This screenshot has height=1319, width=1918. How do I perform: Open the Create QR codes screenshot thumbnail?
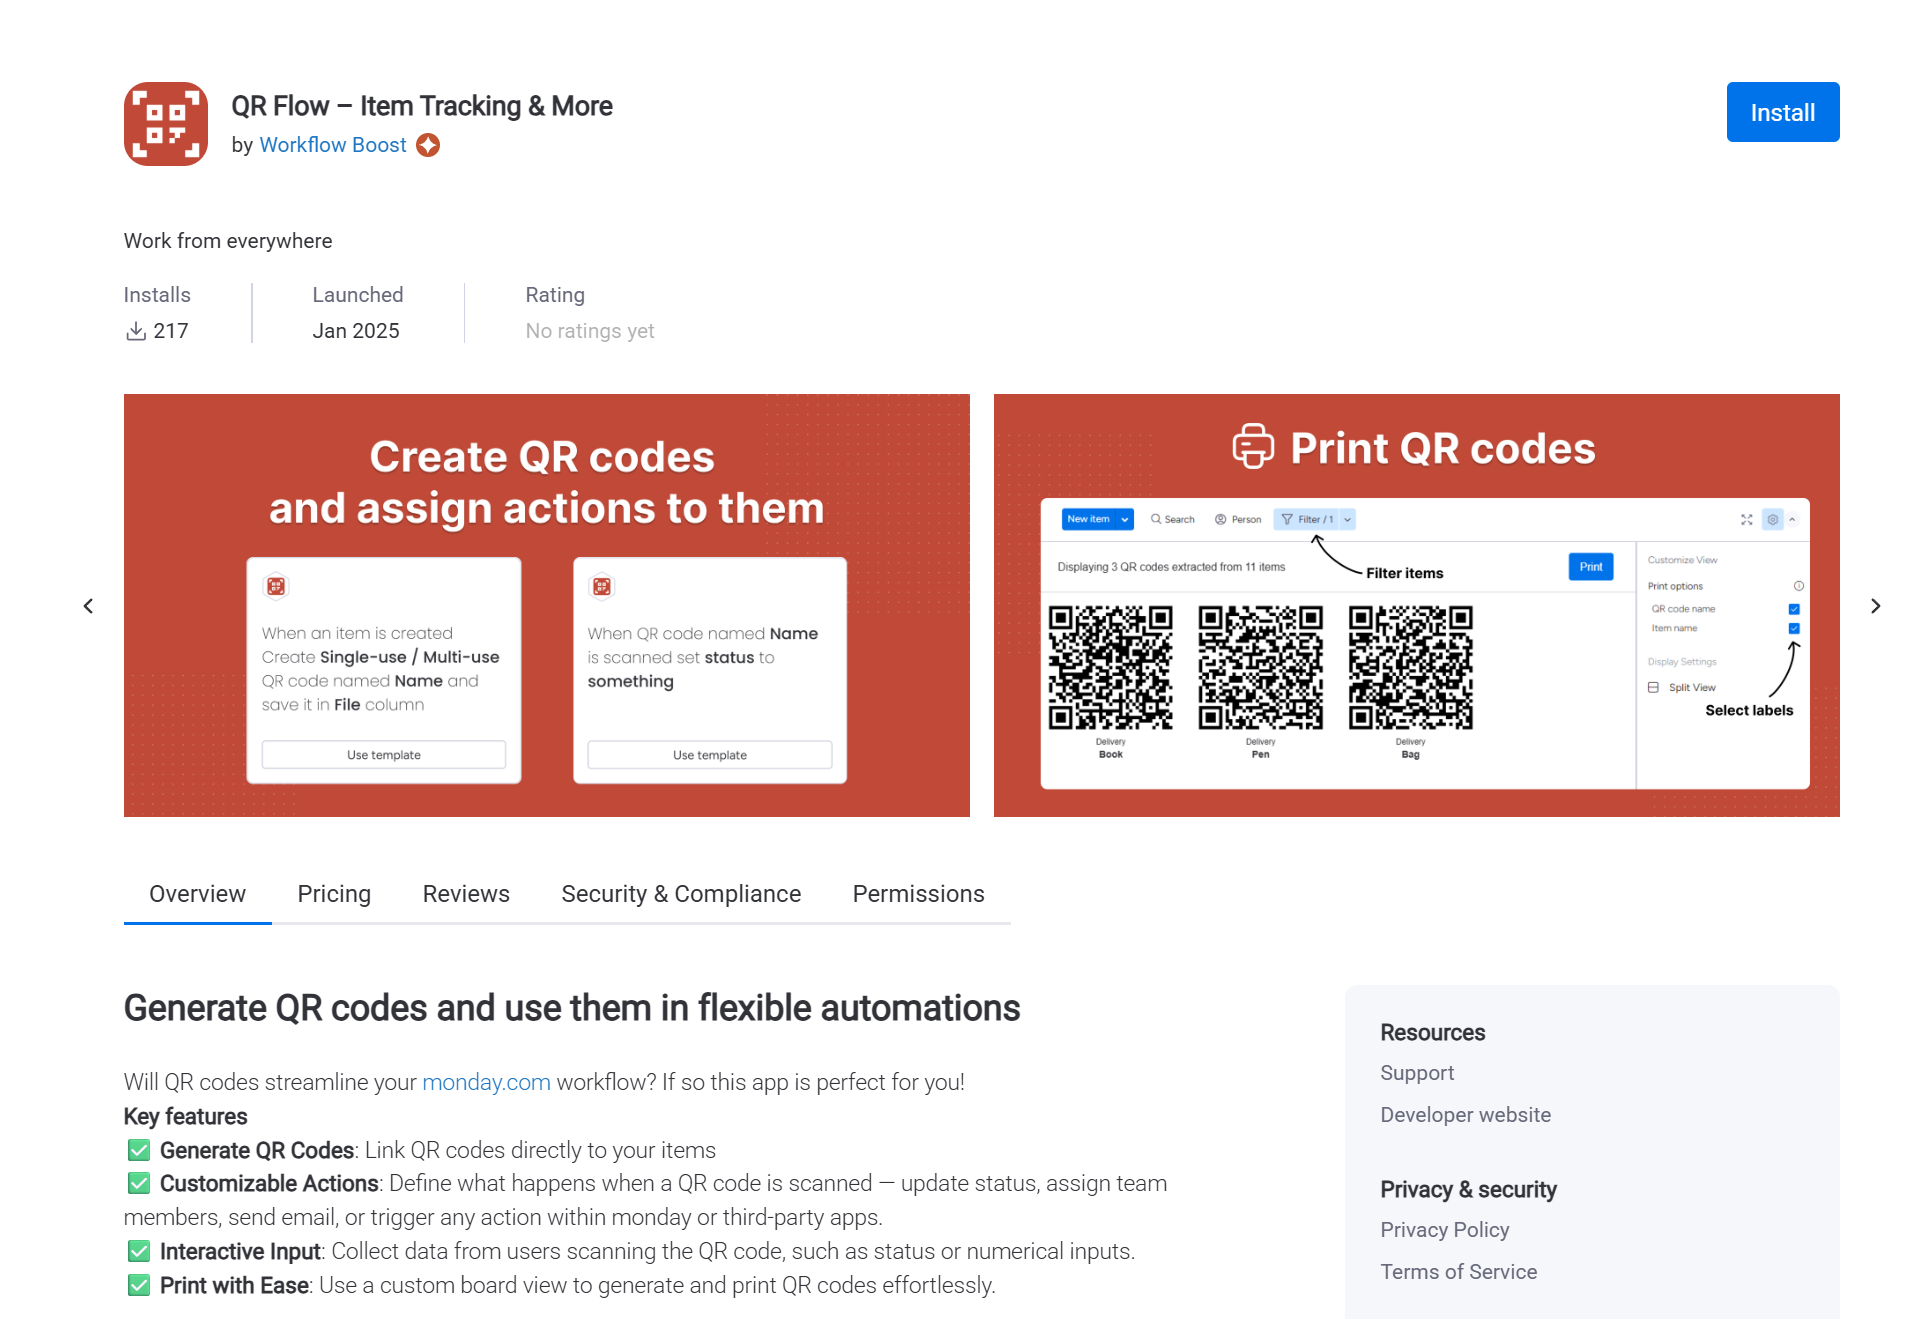(x=546, y=605)
